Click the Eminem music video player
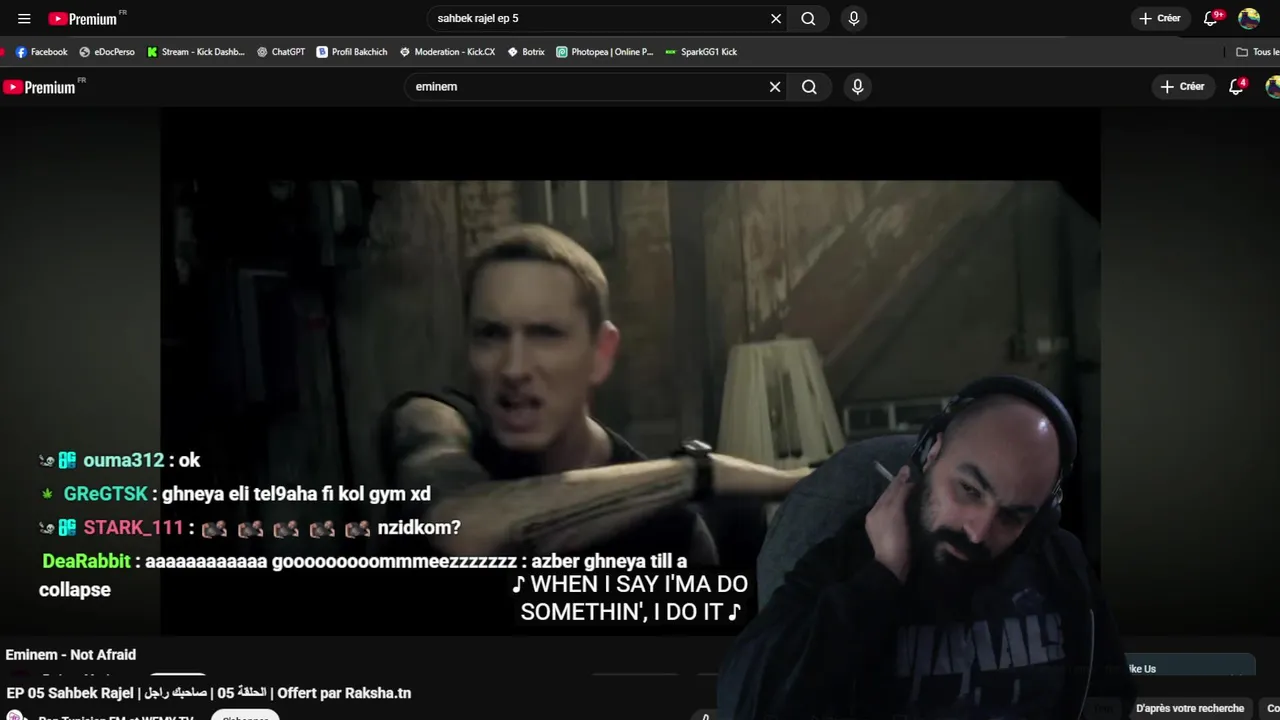Viewport: 1280px width, 720px height. [x=630, y=370]
